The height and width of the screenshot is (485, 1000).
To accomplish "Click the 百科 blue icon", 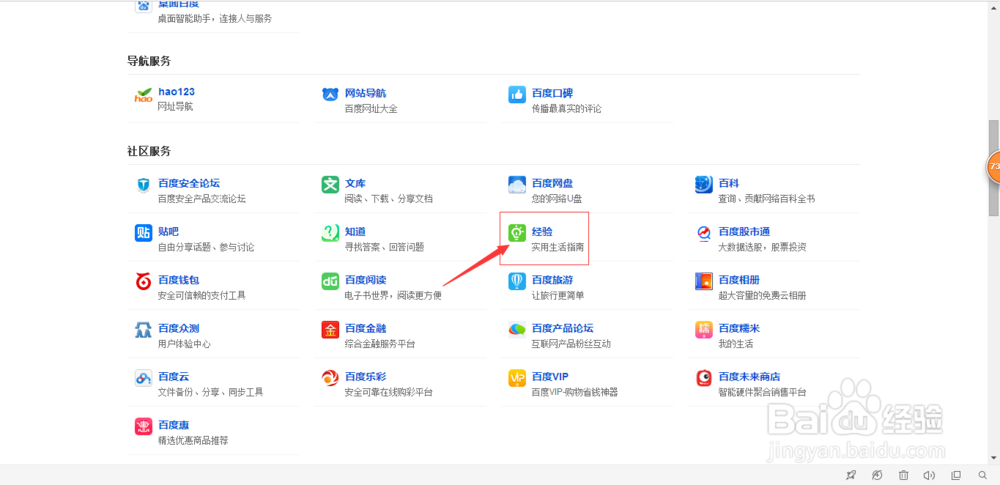I will pos(703,185).
